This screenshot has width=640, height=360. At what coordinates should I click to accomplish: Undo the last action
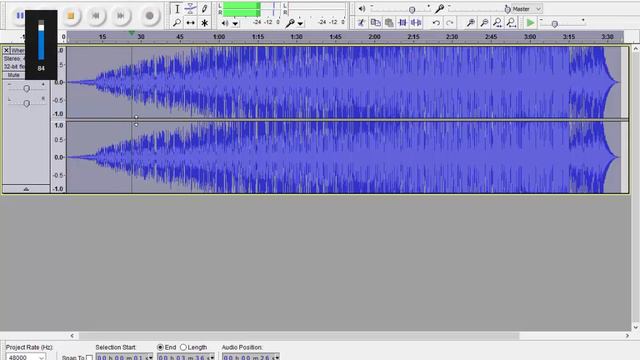tap(436, 23)
